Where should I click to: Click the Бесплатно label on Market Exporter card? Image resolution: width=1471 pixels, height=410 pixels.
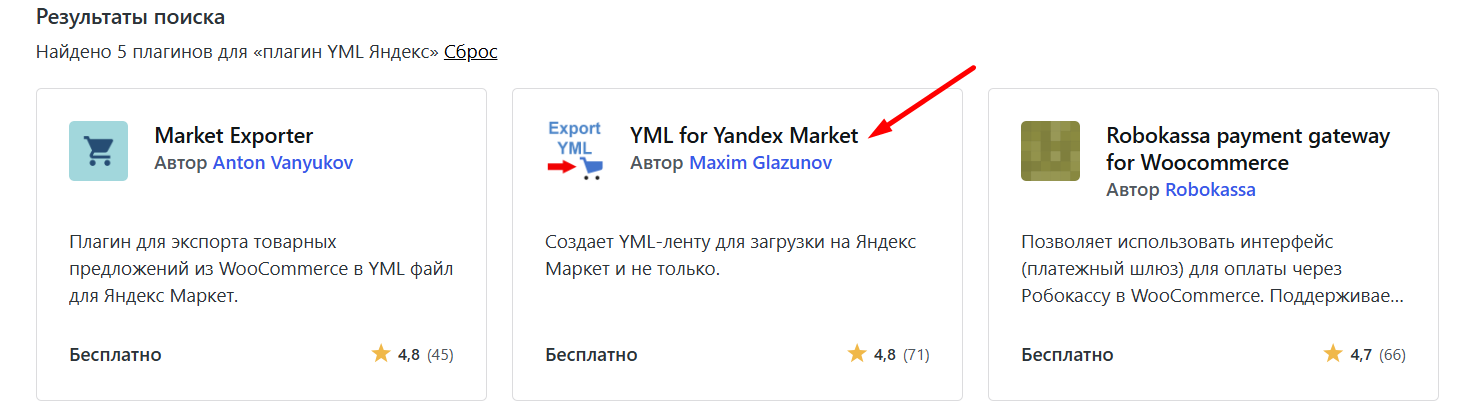(x=115, y=354)
